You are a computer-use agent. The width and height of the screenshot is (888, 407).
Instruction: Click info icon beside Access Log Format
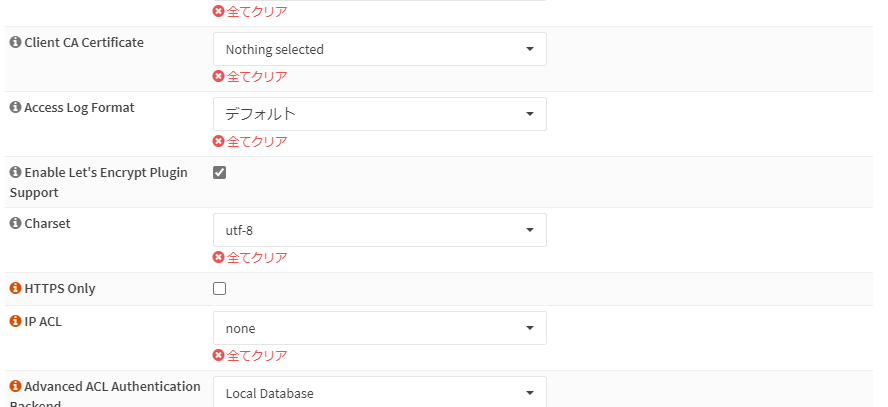point(15,108)
